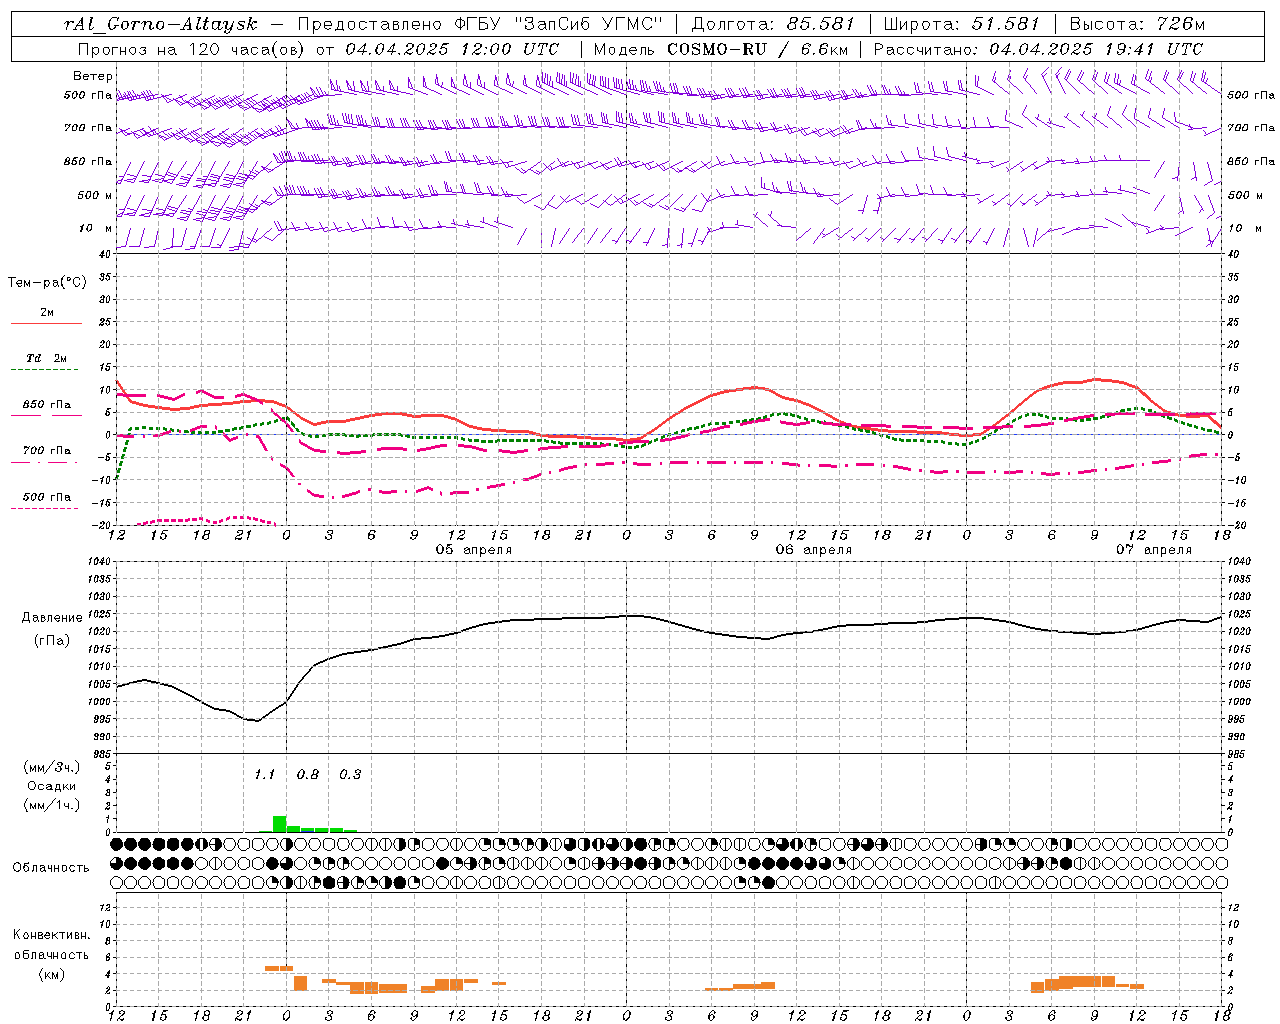Screen dimensions: 1280x1024
Task: Click 'Рассчитано: 04.04.2025 19:41 UTC' timestamp
Action: pos(1038,49)
